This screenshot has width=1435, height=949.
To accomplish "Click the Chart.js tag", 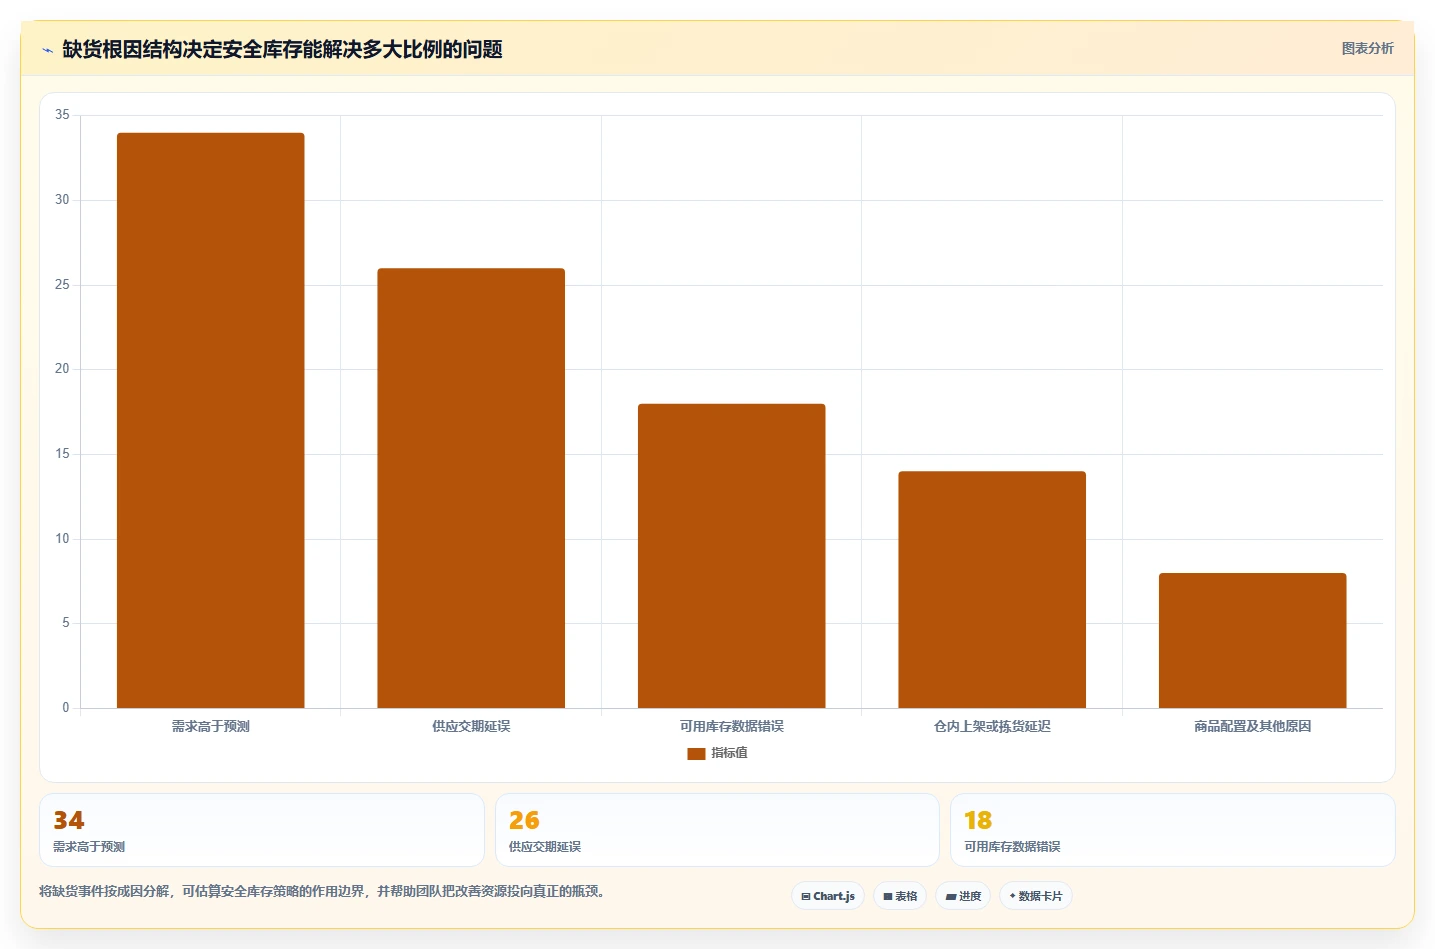I will pos(828,896).
